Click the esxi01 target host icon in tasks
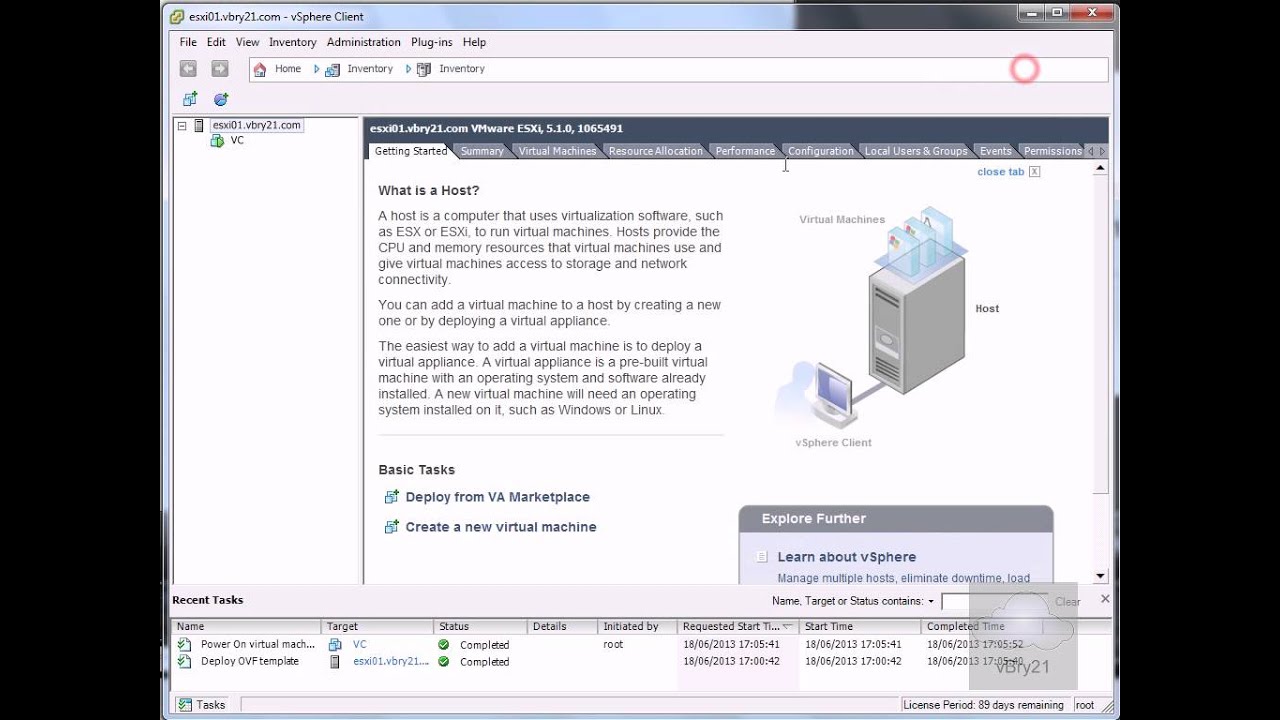 pos(336,661)
